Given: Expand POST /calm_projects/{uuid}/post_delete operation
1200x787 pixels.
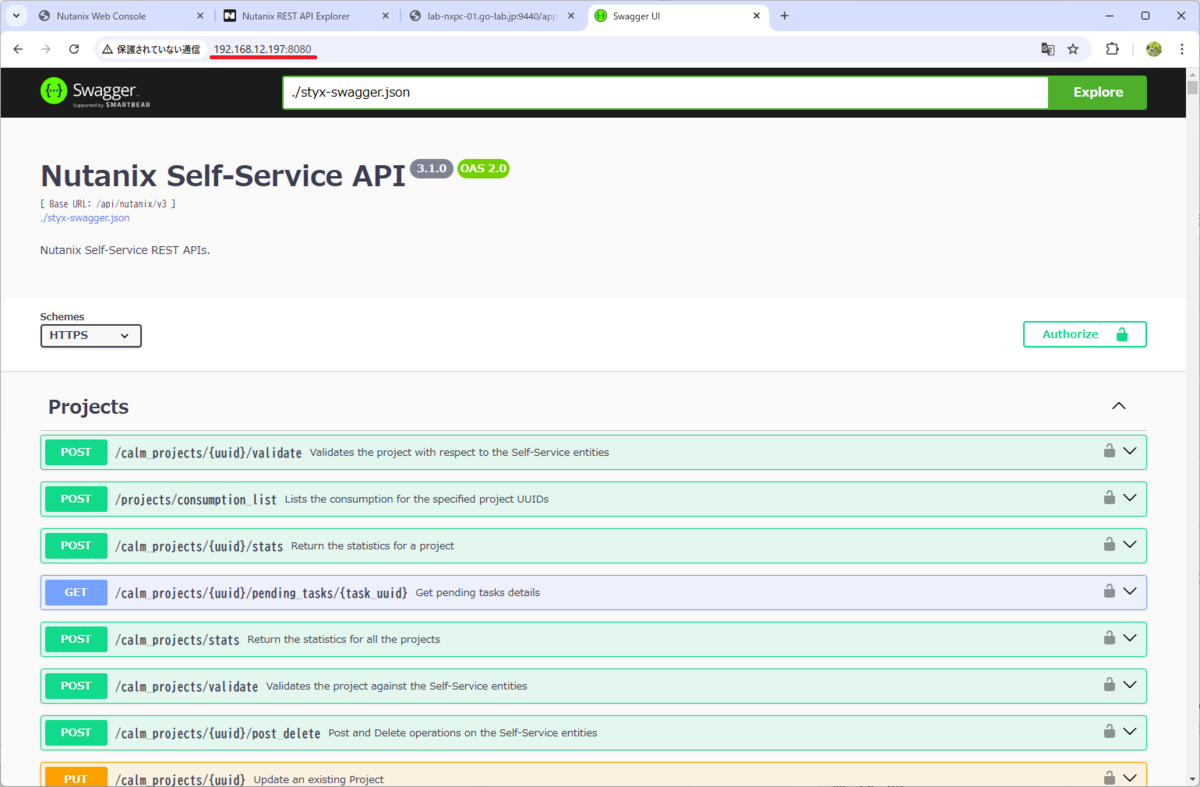Looking at the screenshot, I should (x=1130, y=732).
